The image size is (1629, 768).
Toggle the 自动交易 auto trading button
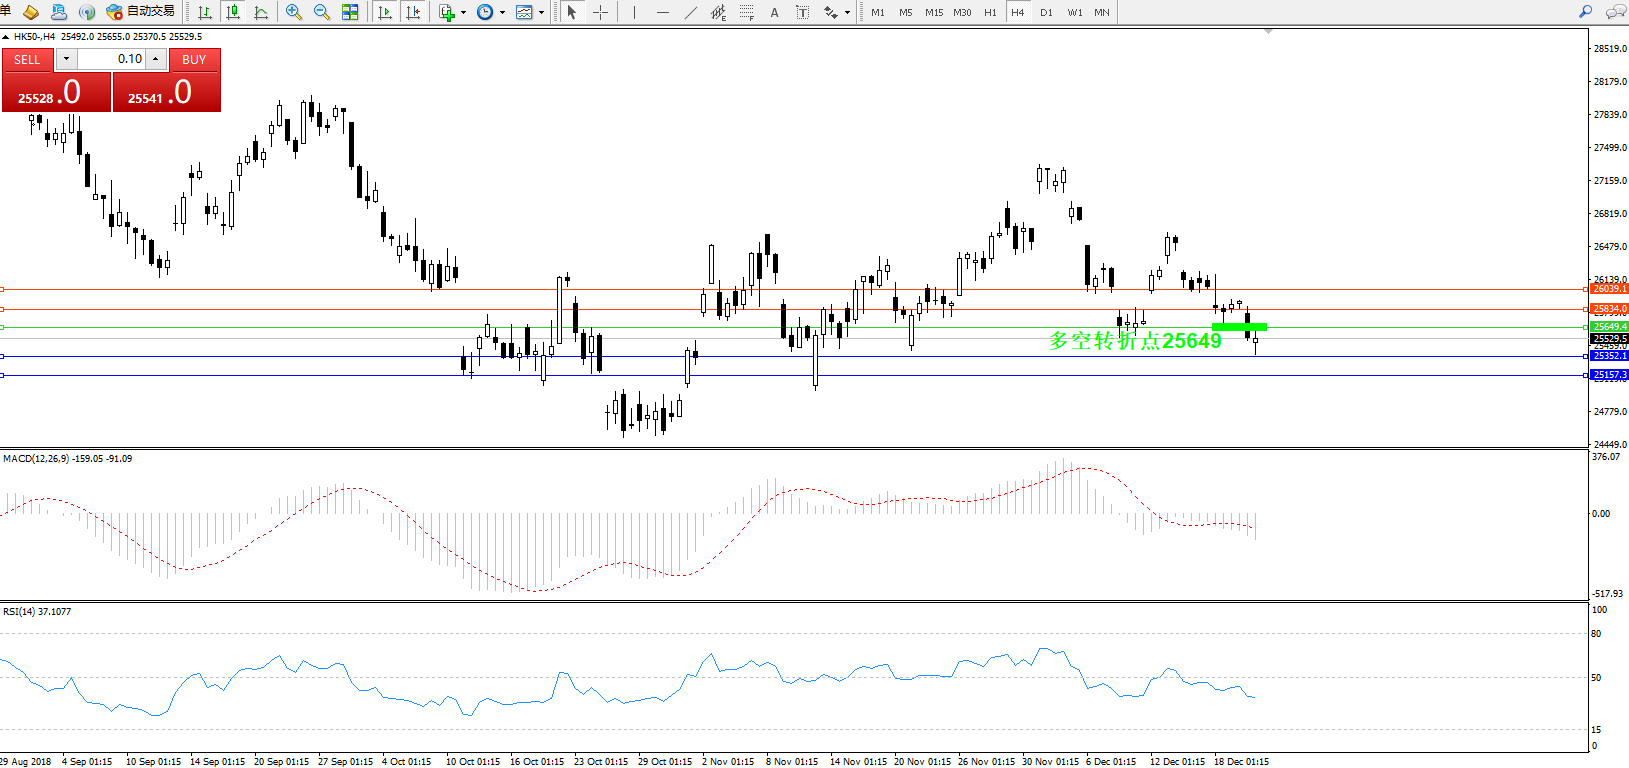coord(141,12)
